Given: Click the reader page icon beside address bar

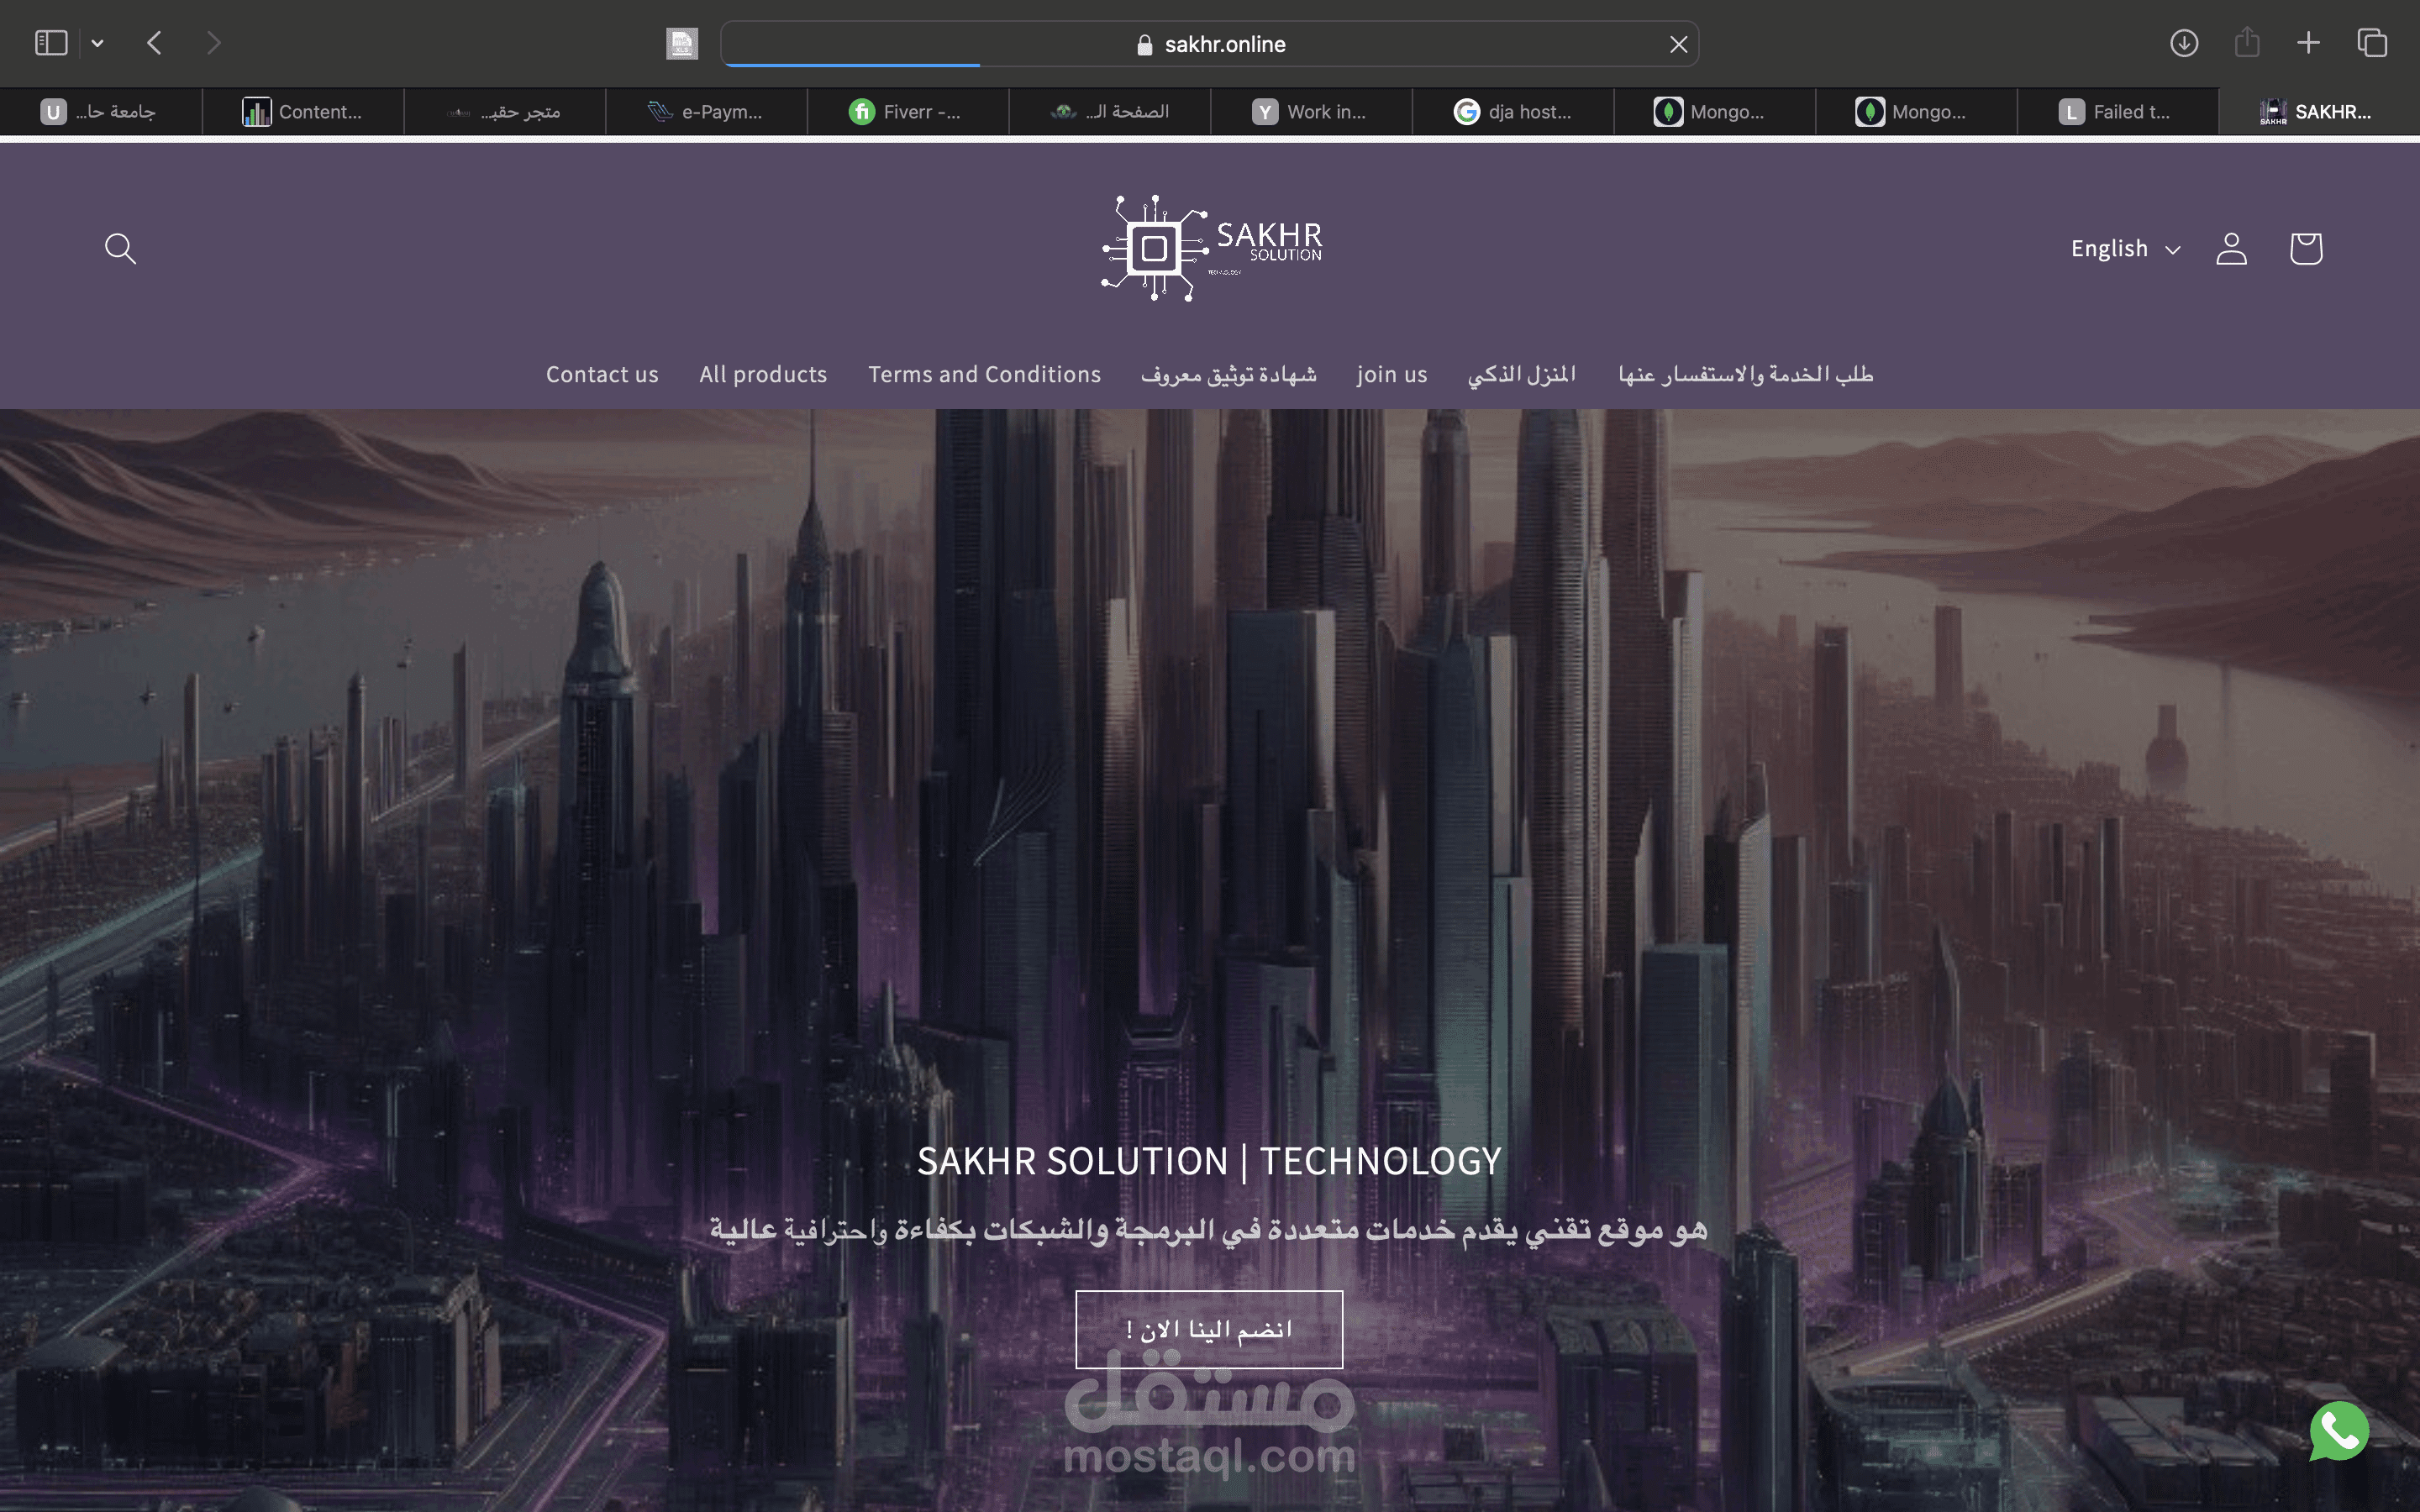Looking at the screenshot, I should [x=682, y=43].
